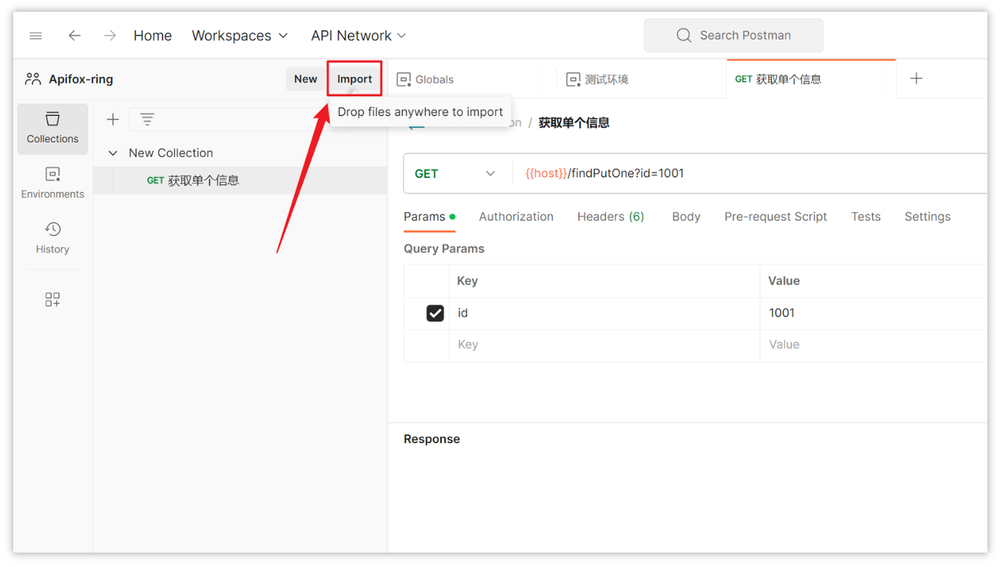Click plus icon to create new collection
This screenshot has height=567, width=1000.
coord(113,119)
